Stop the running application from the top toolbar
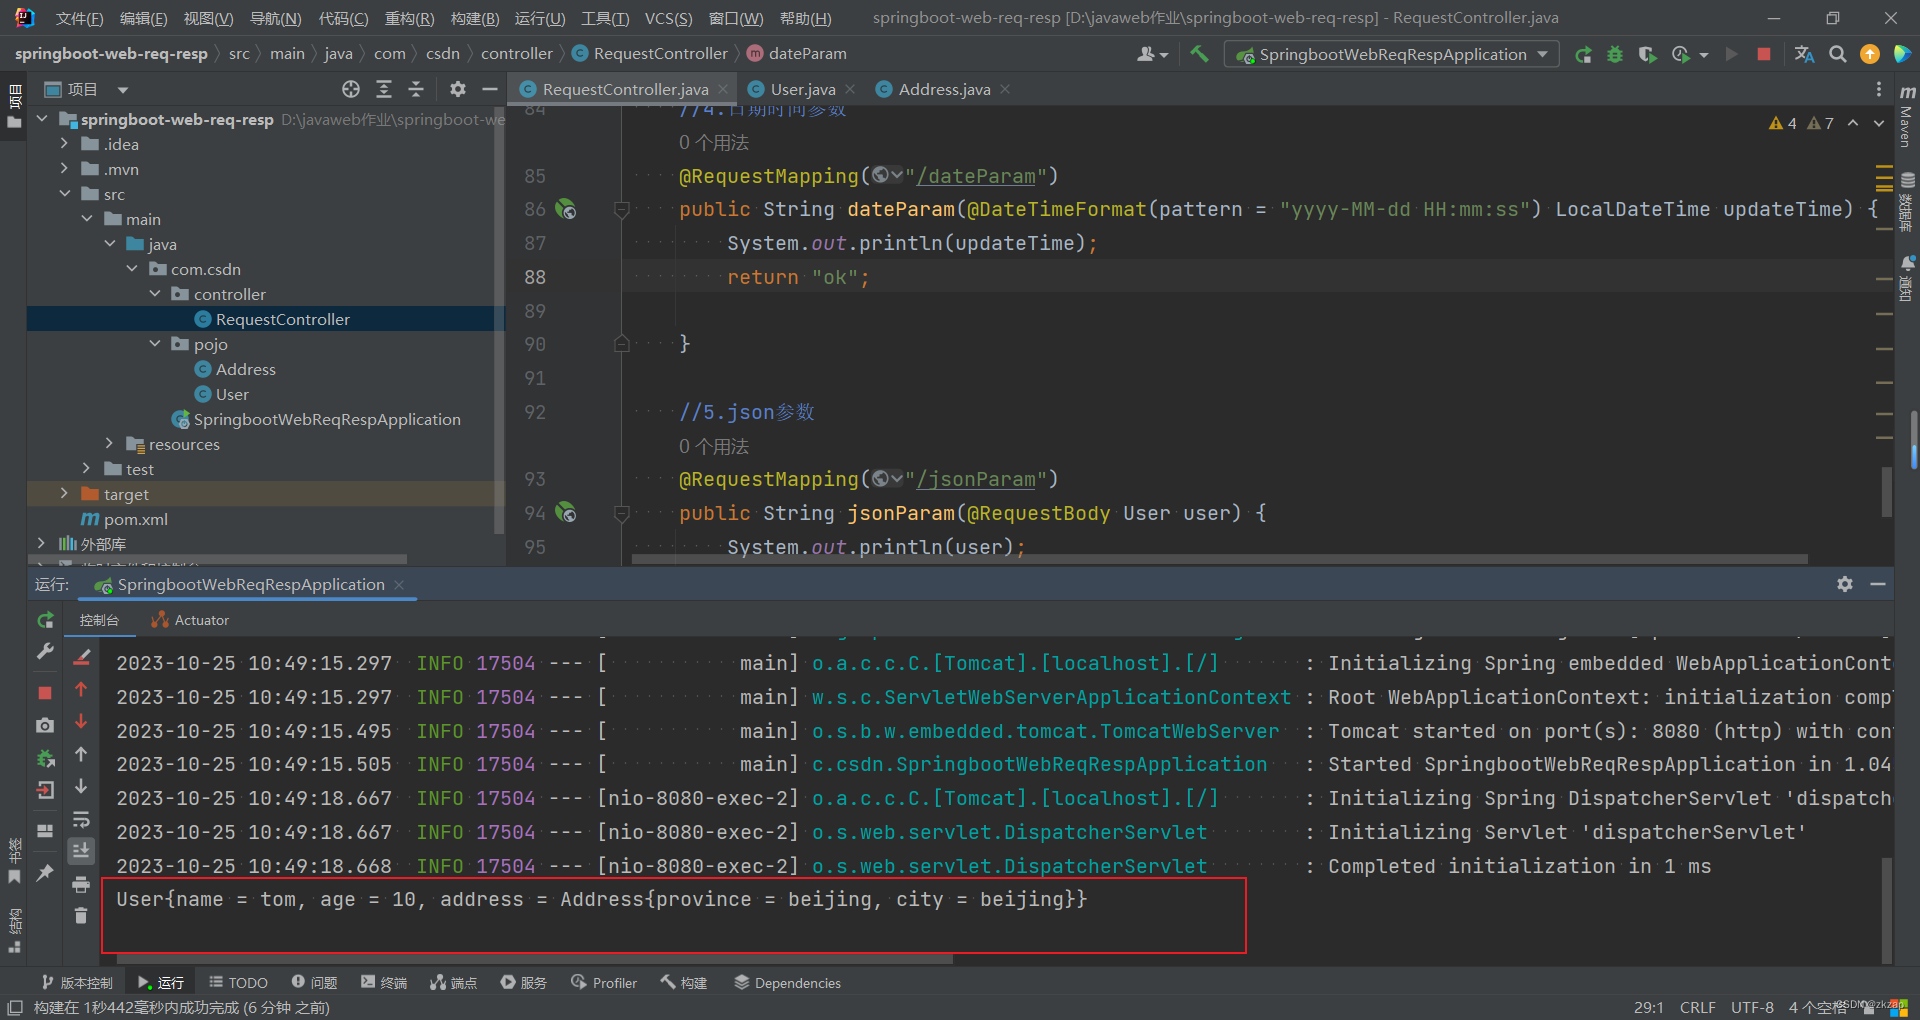 1764,54
